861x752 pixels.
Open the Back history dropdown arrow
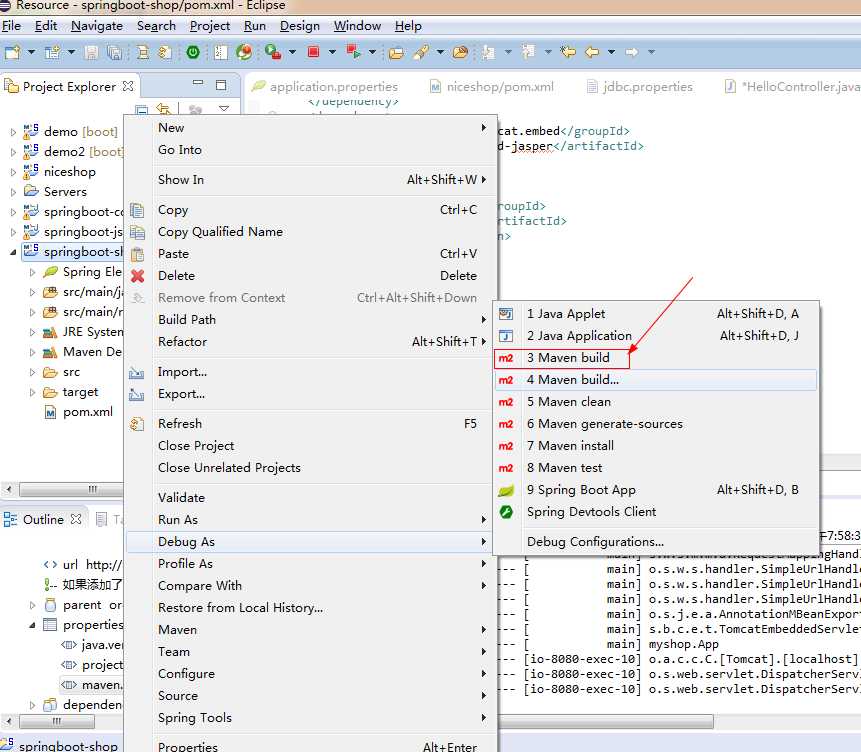click(x=611, y=52)
